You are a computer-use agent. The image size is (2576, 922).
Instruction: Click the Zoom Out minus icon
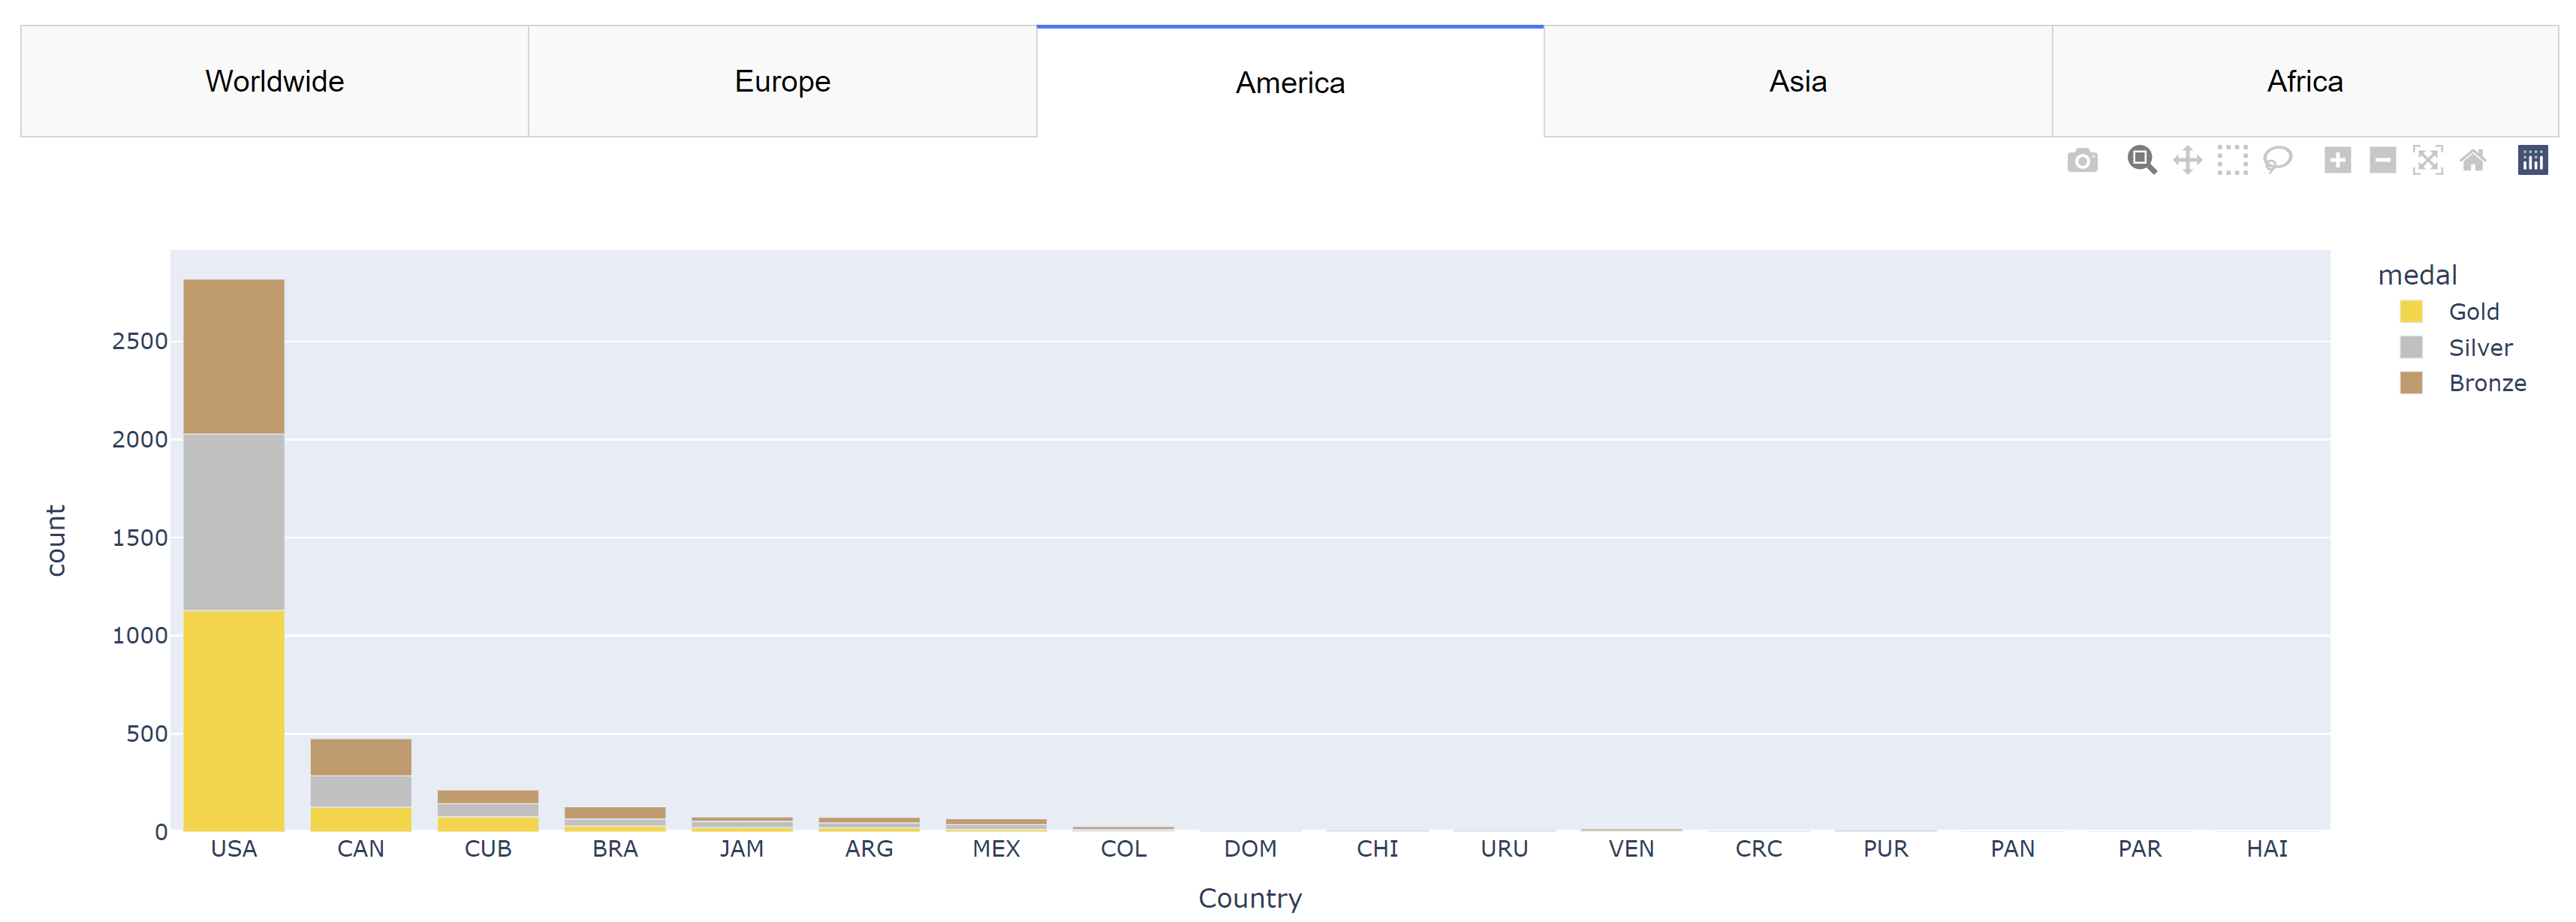coord(2383,160)
